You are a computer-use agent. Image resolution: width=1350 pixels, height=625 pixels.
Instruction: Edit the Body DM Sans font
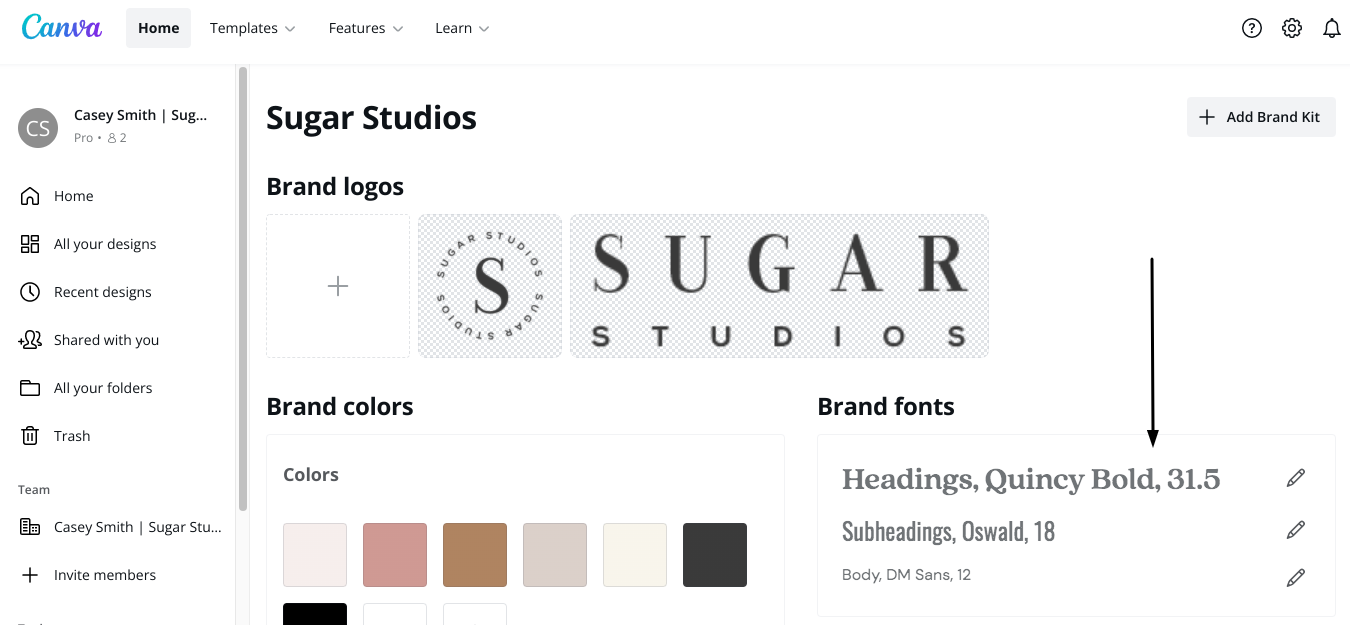point(1296,577)
